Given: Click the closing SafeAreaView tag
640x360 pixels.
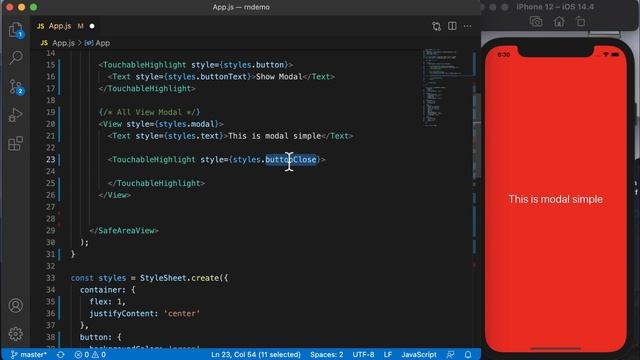Looking at the screenshot, I should pos(124,231).
